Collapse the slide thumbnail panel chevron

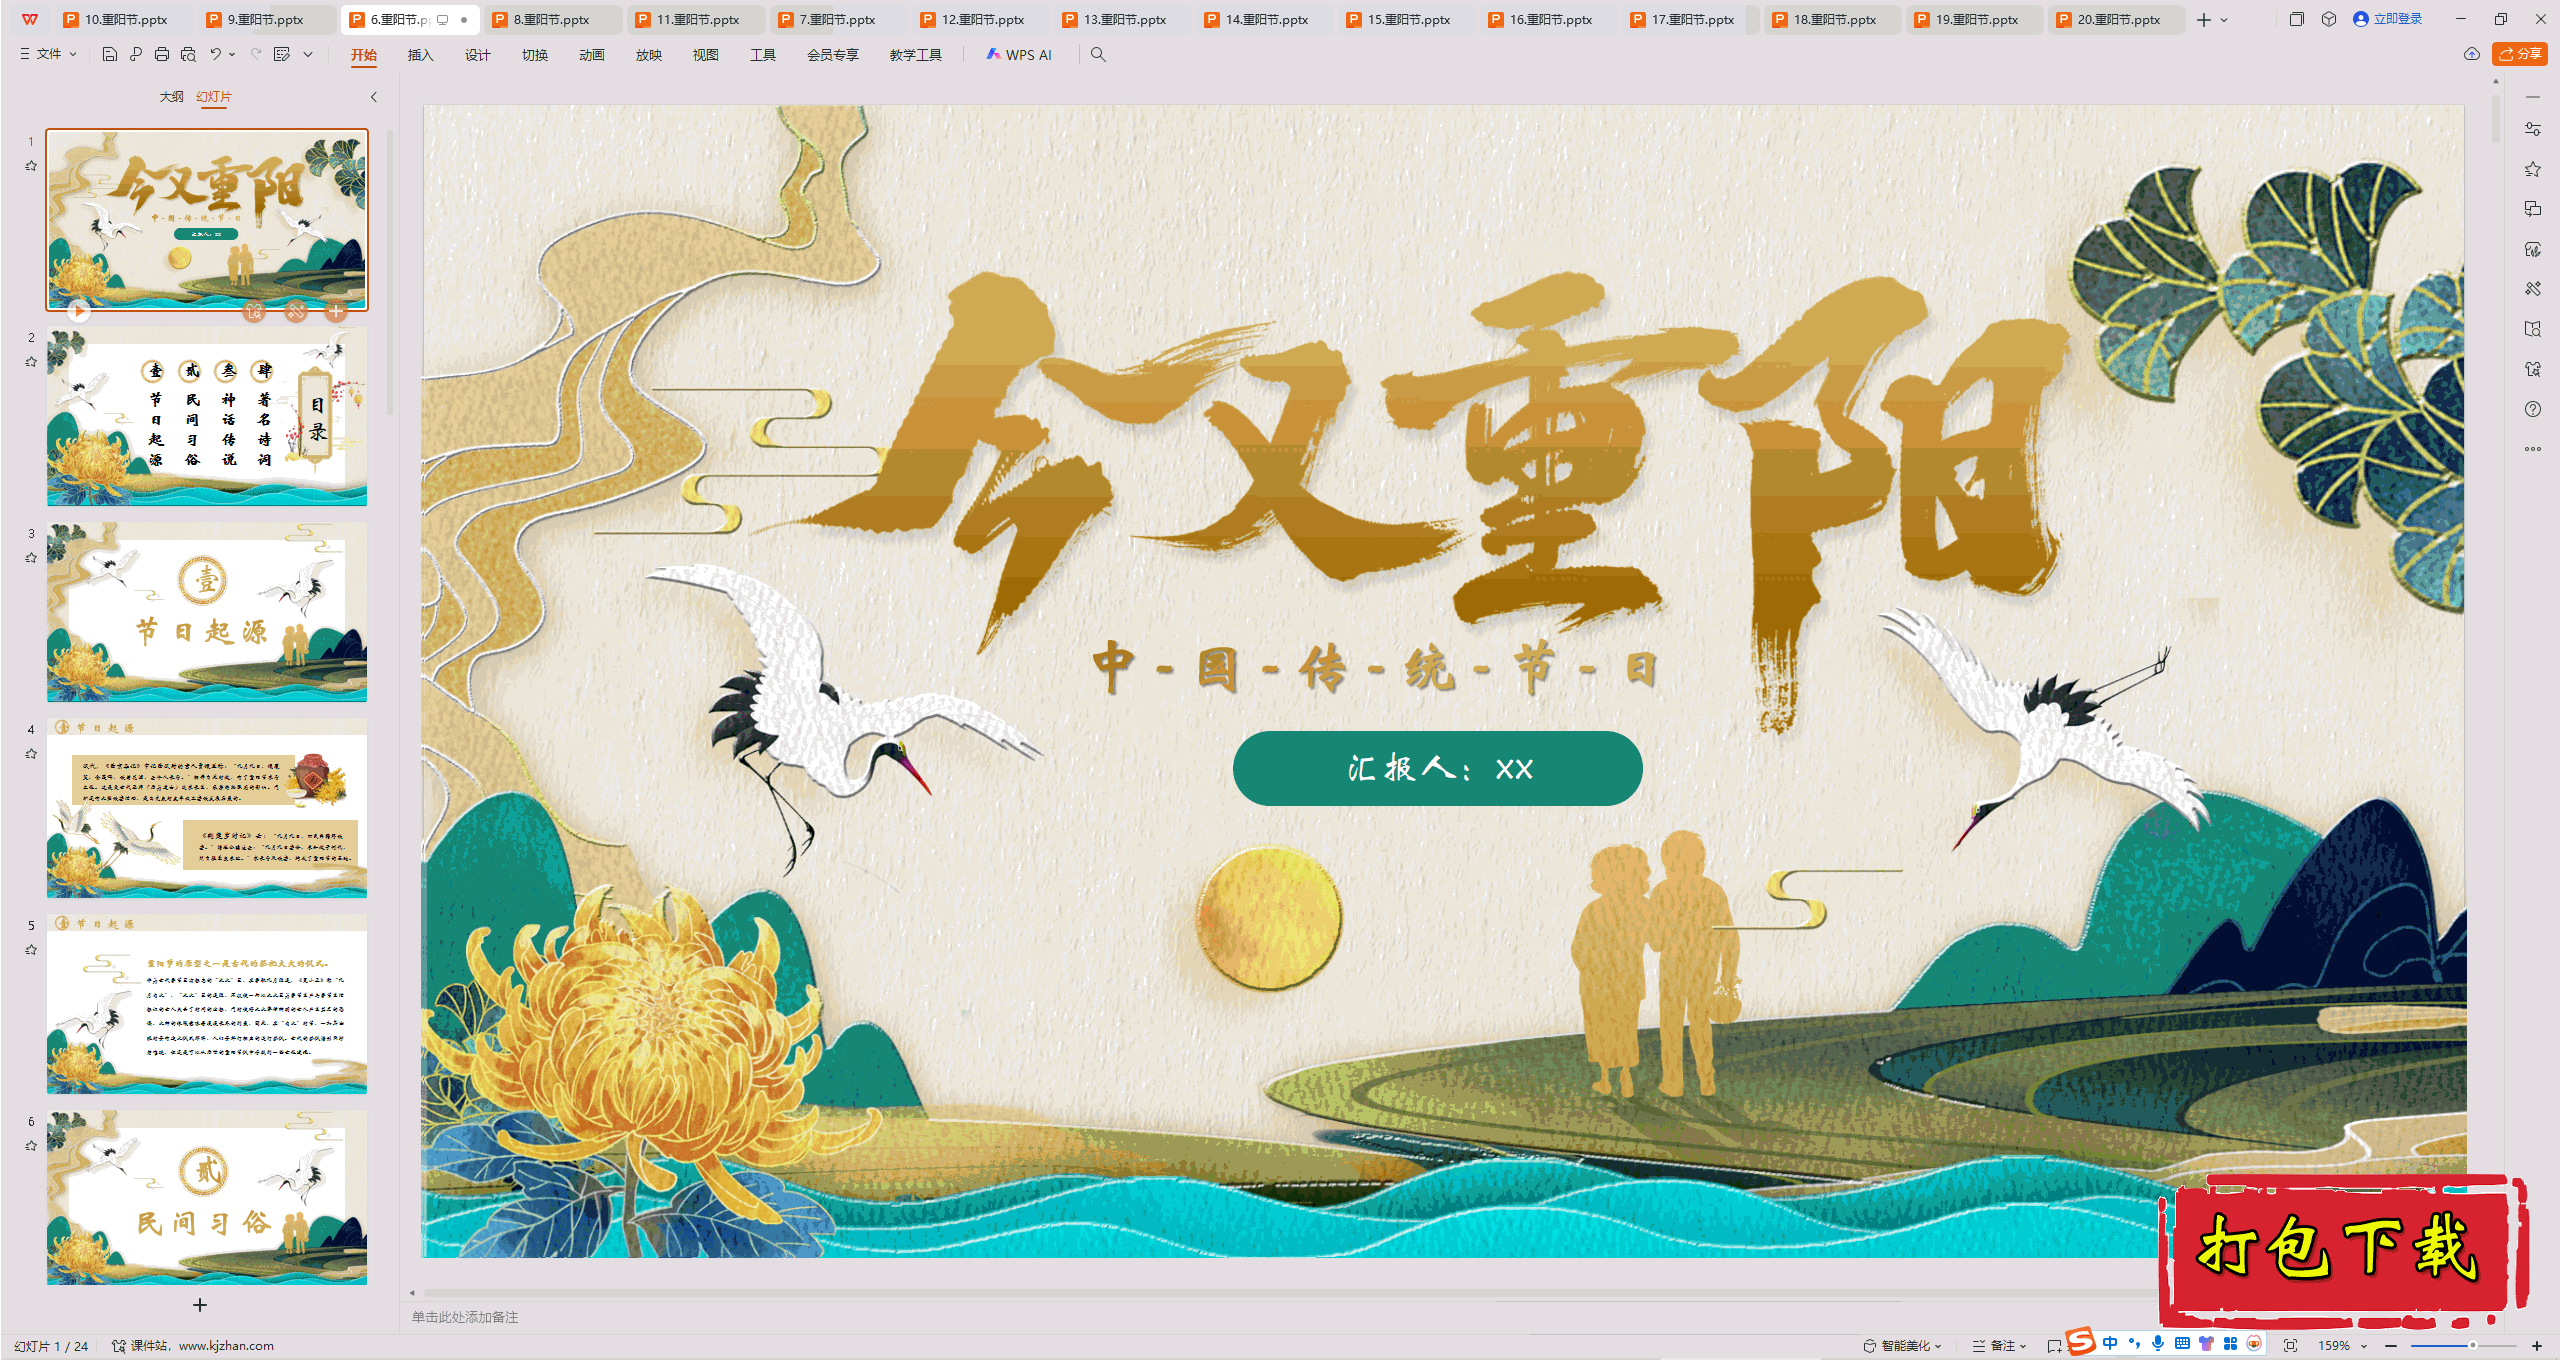pos(373,97)
